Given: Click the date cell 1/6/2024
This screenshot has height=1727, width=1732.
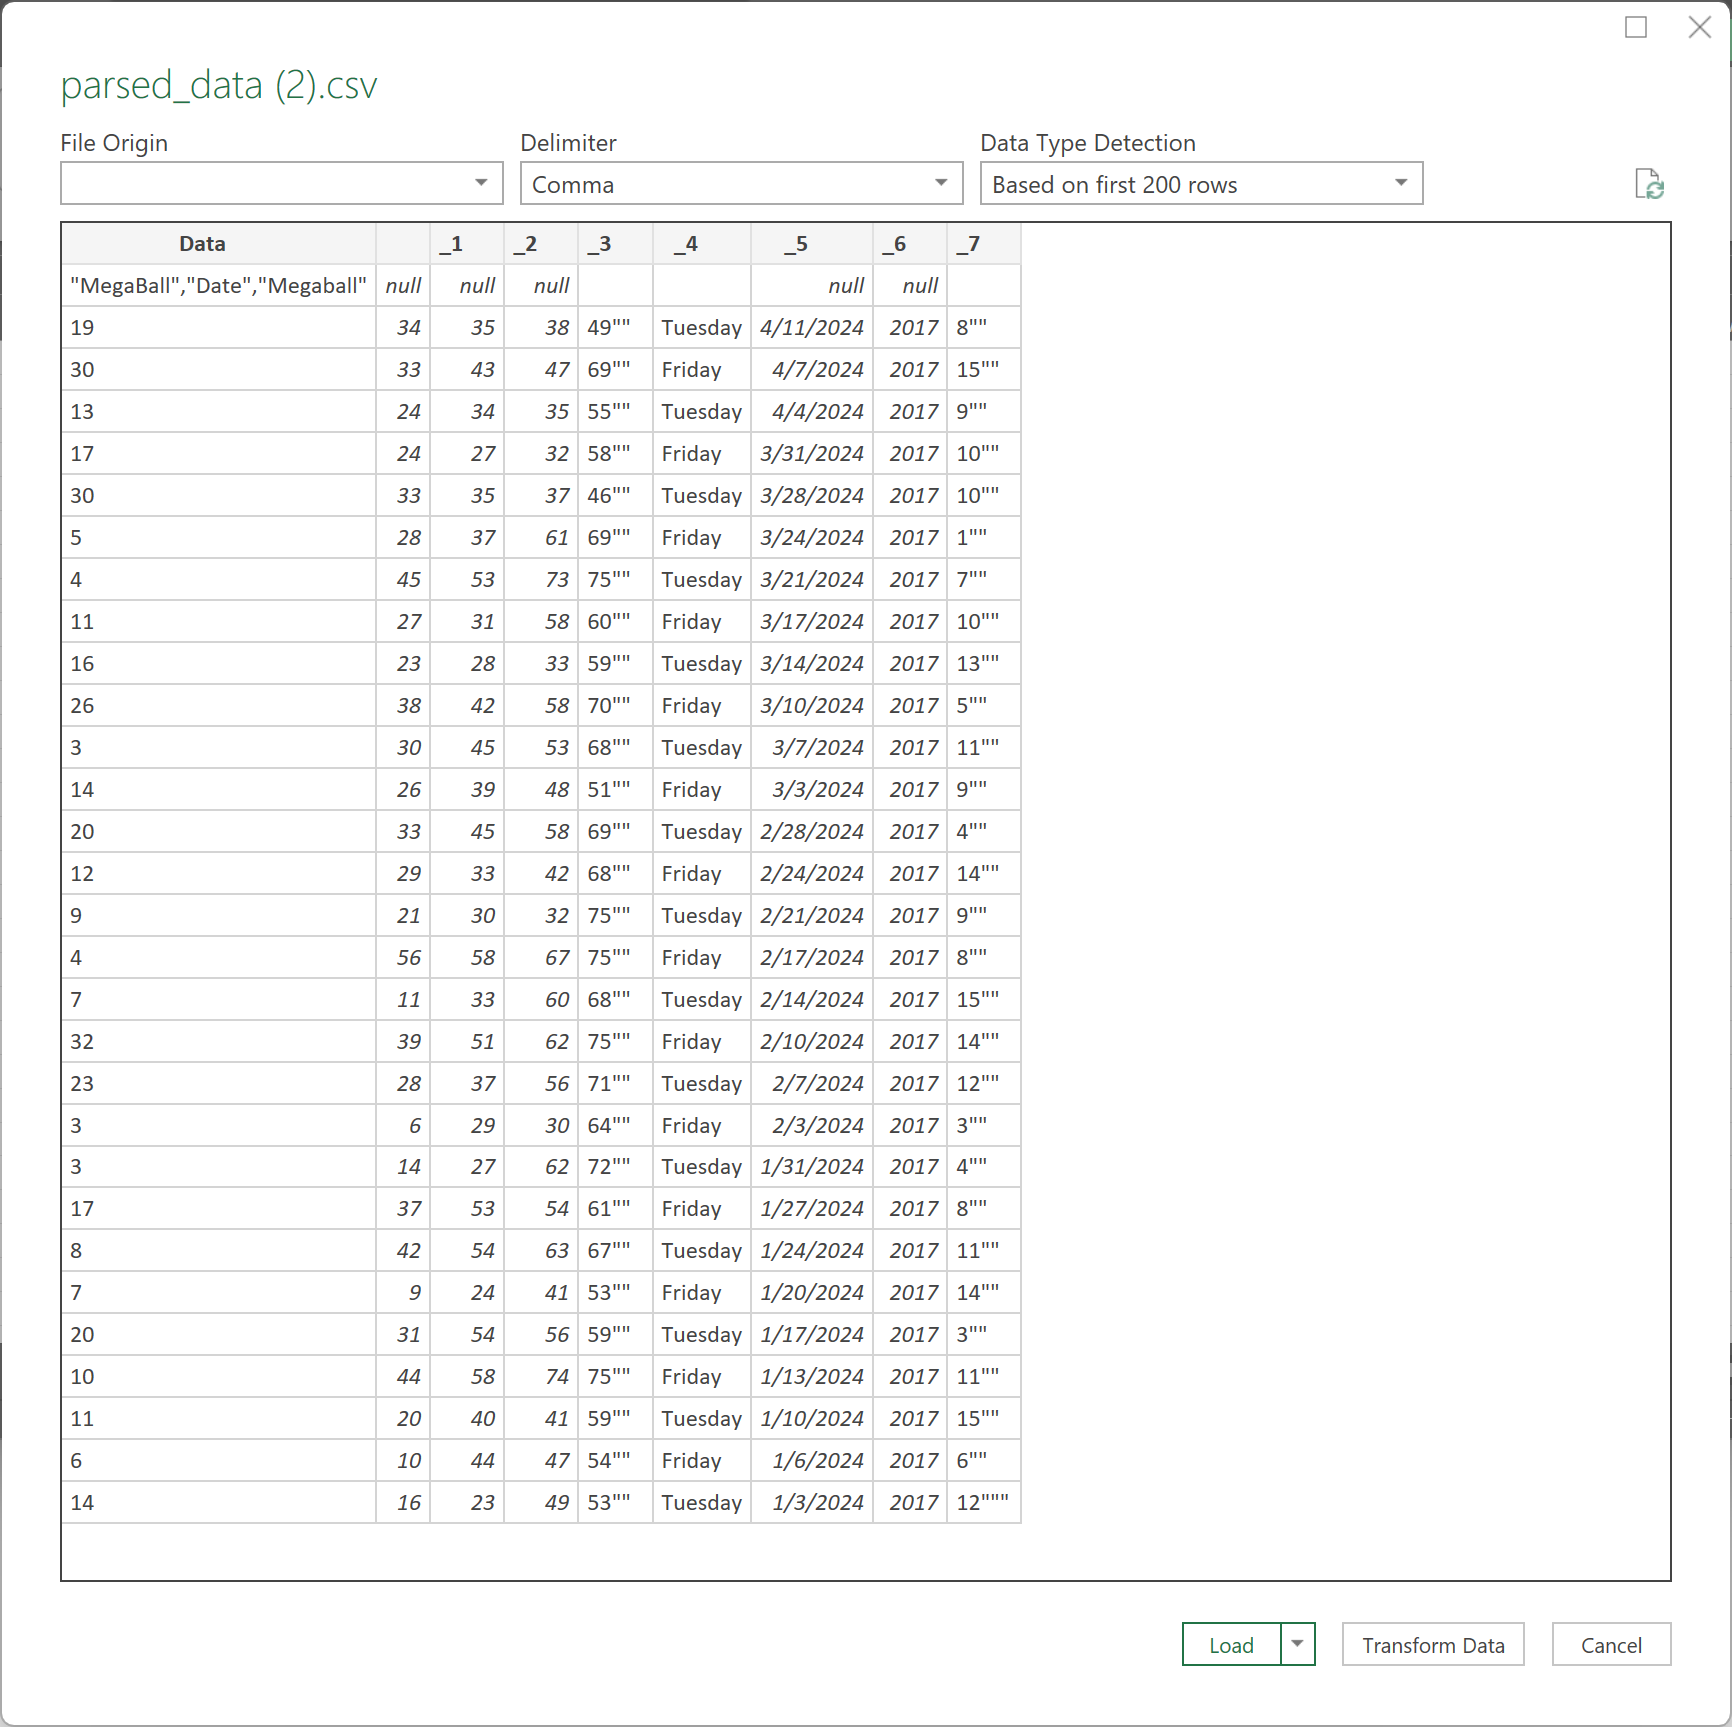Looking at the screenshot, I should pos(812,1461).
